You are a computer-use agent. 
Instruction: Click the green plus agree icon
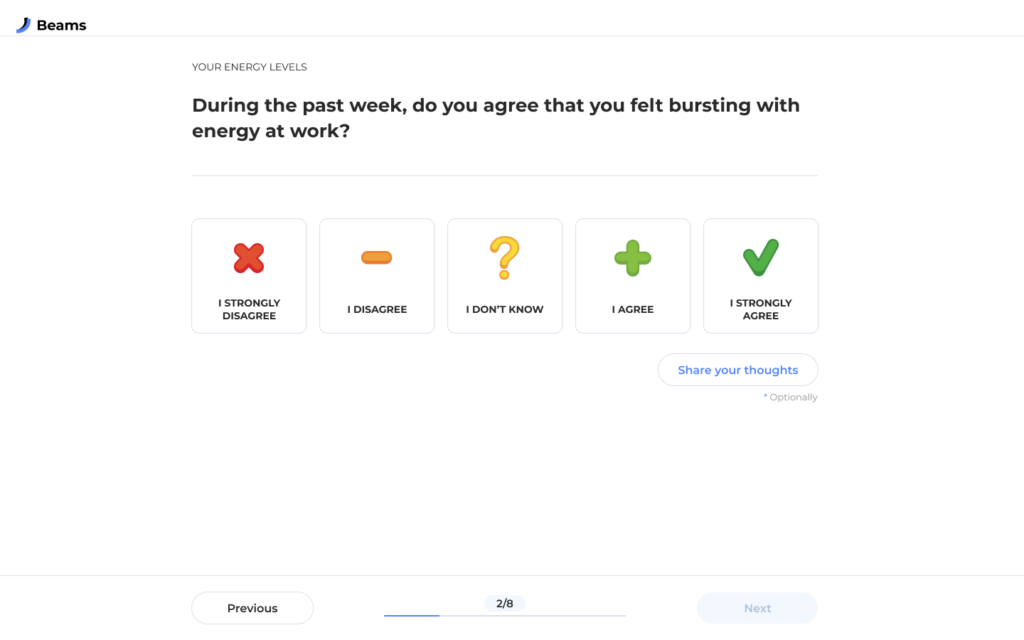(x=633, y=258)
